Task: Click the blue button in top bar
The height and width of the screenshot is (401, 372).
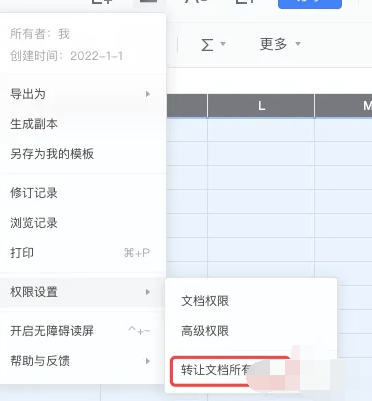Action: [310, 4]
